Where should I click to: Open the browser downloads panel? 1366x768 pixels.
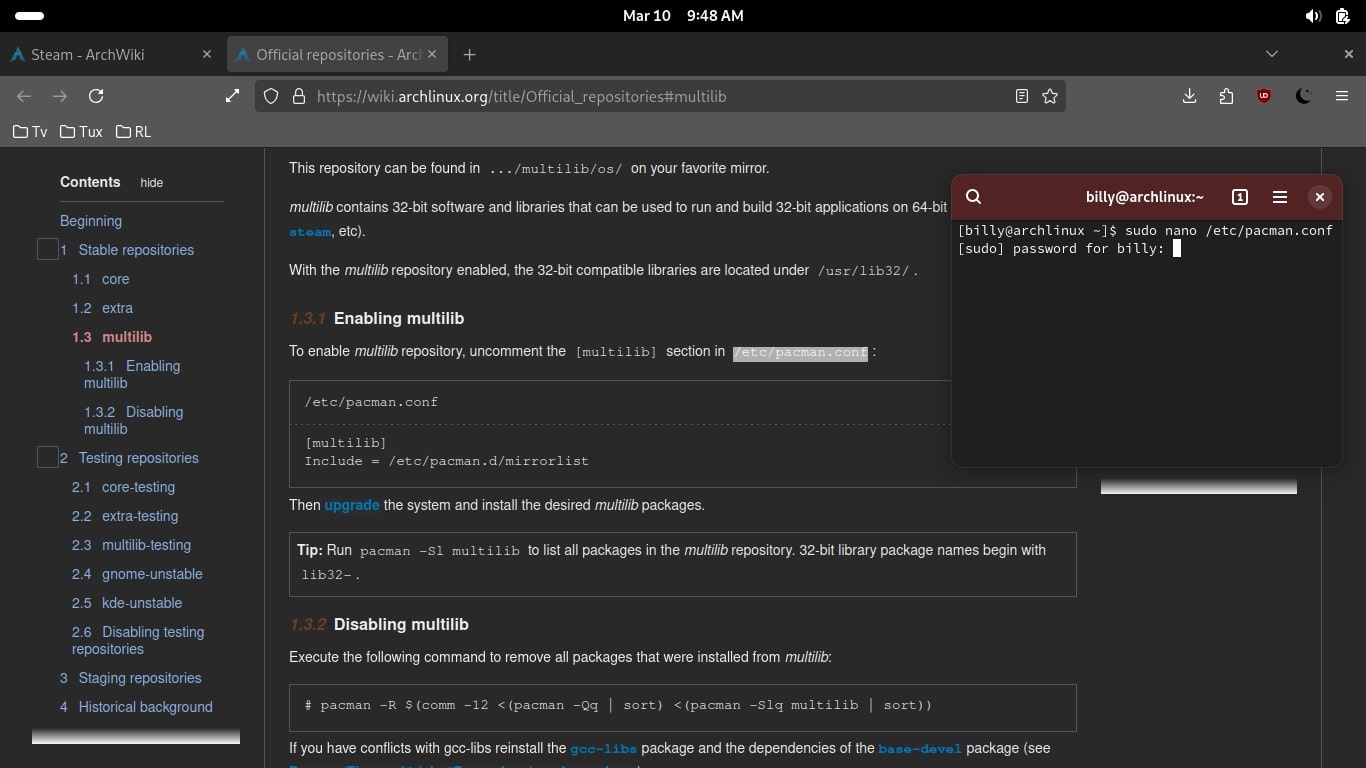pos(1189,96)
